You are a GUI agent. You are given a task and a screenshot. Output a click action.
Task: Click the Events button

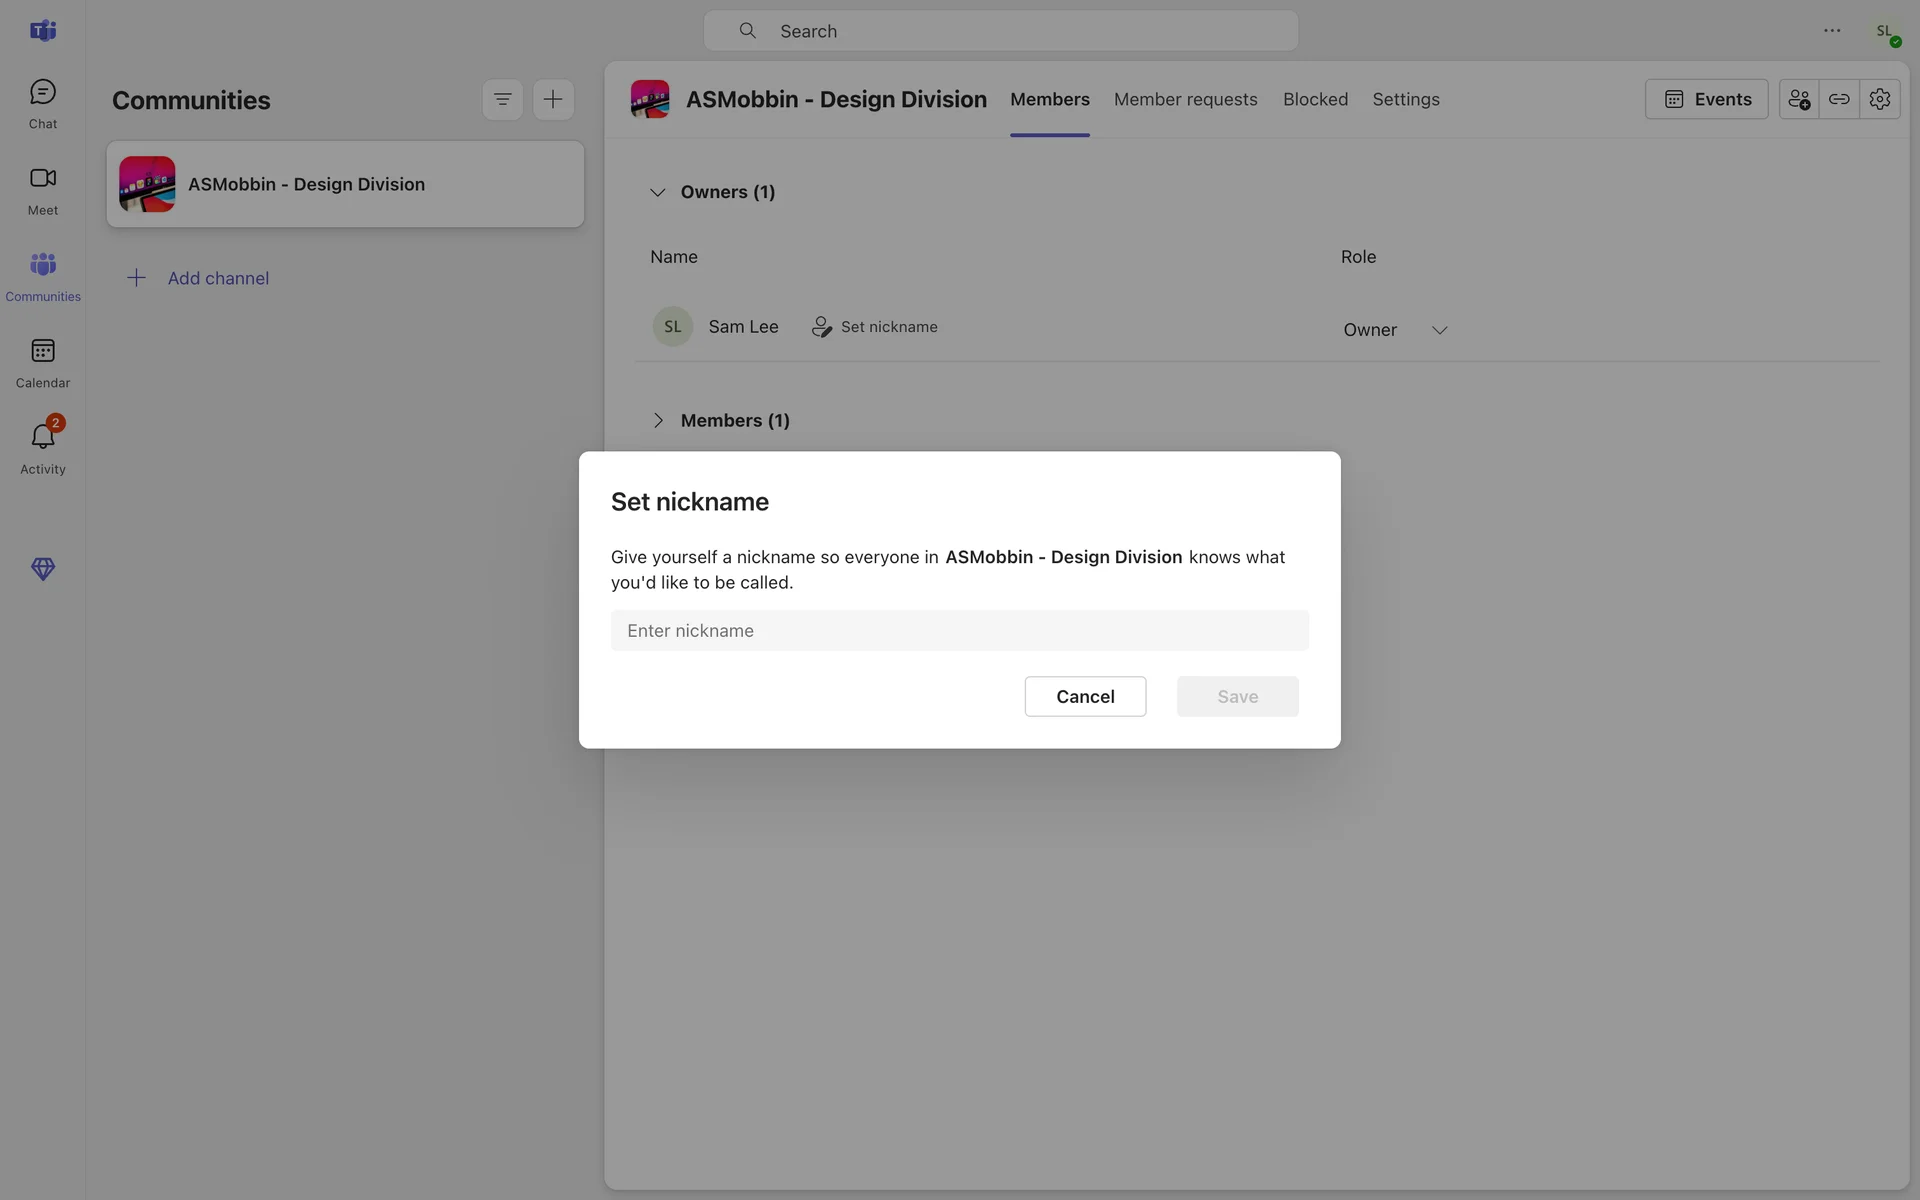pos(1706,99)
